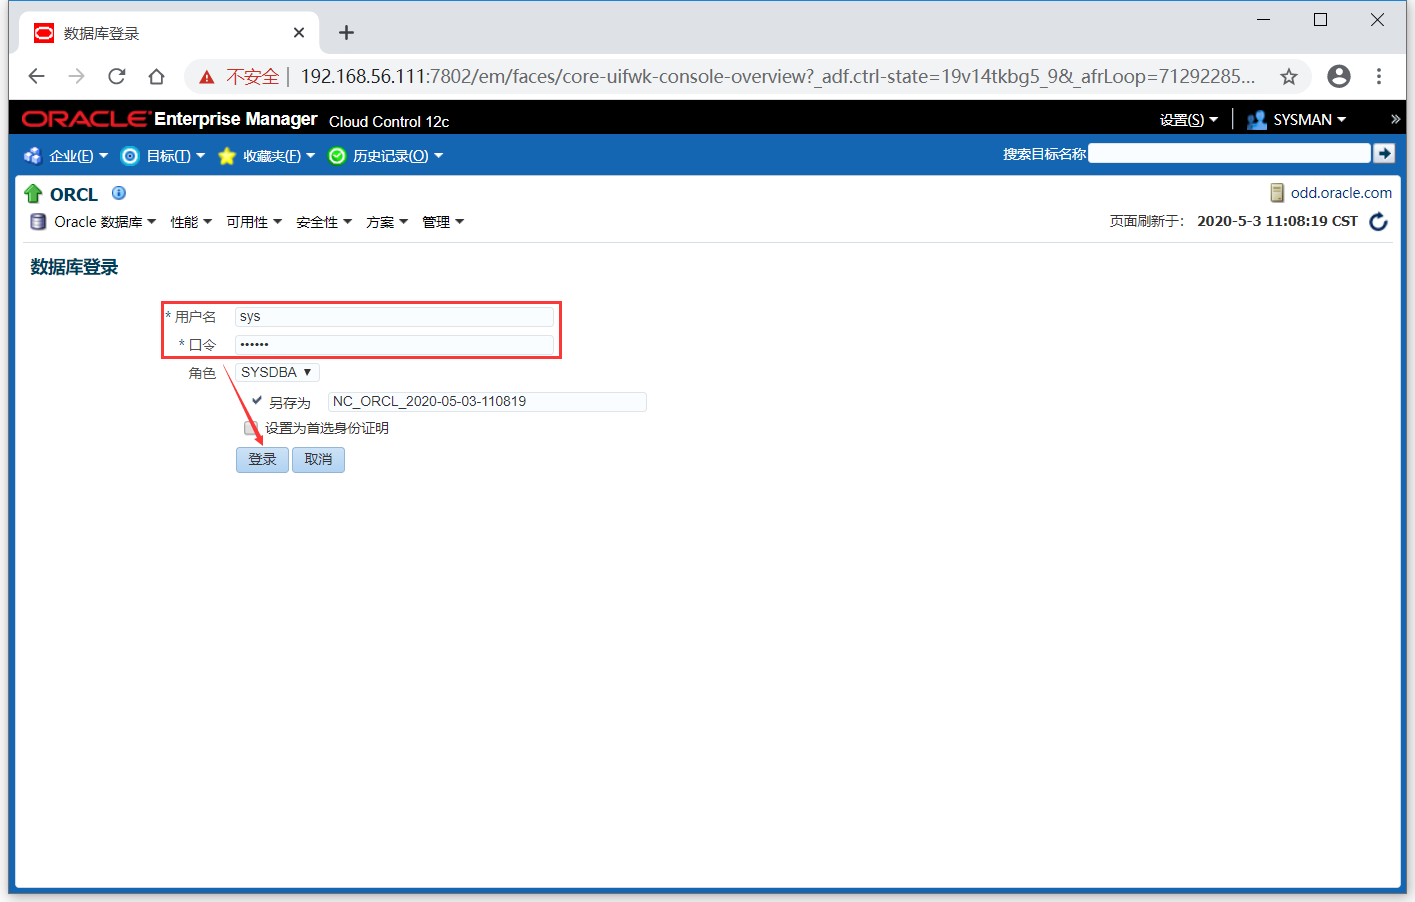Viewport: 1415px width, 902px height.
Task: Click the Cloud Control 12c label
Action: pyautogui.click(x=389, y=121)
